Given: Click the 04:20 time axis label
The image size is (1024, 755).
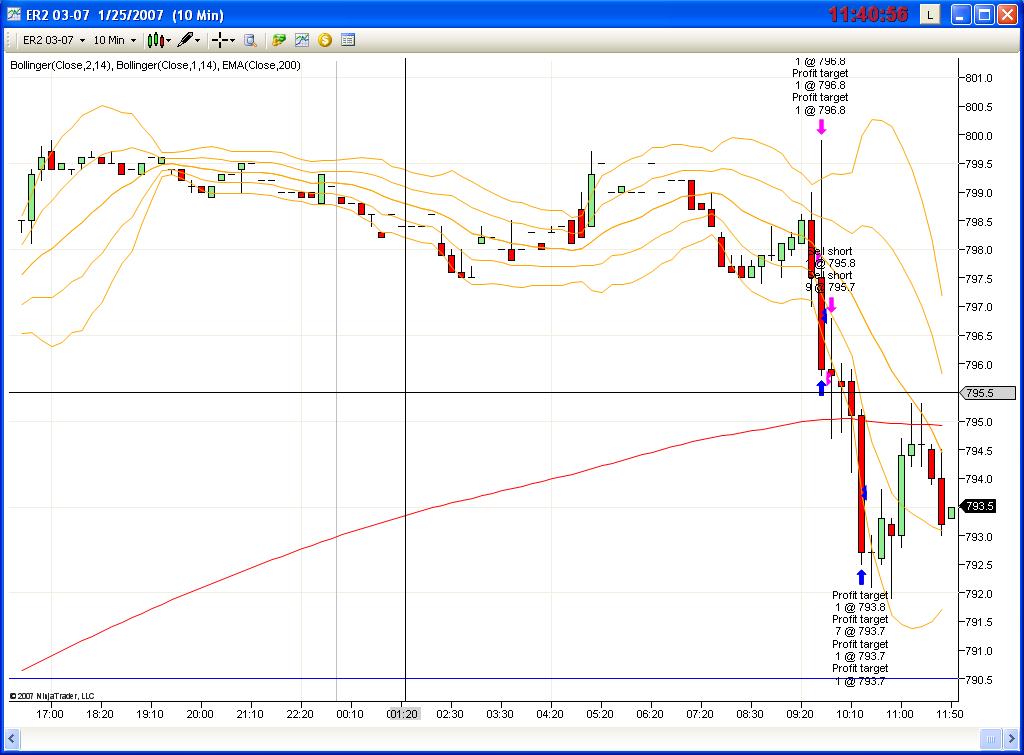Looking at the screenshot, I should [550, 715].
